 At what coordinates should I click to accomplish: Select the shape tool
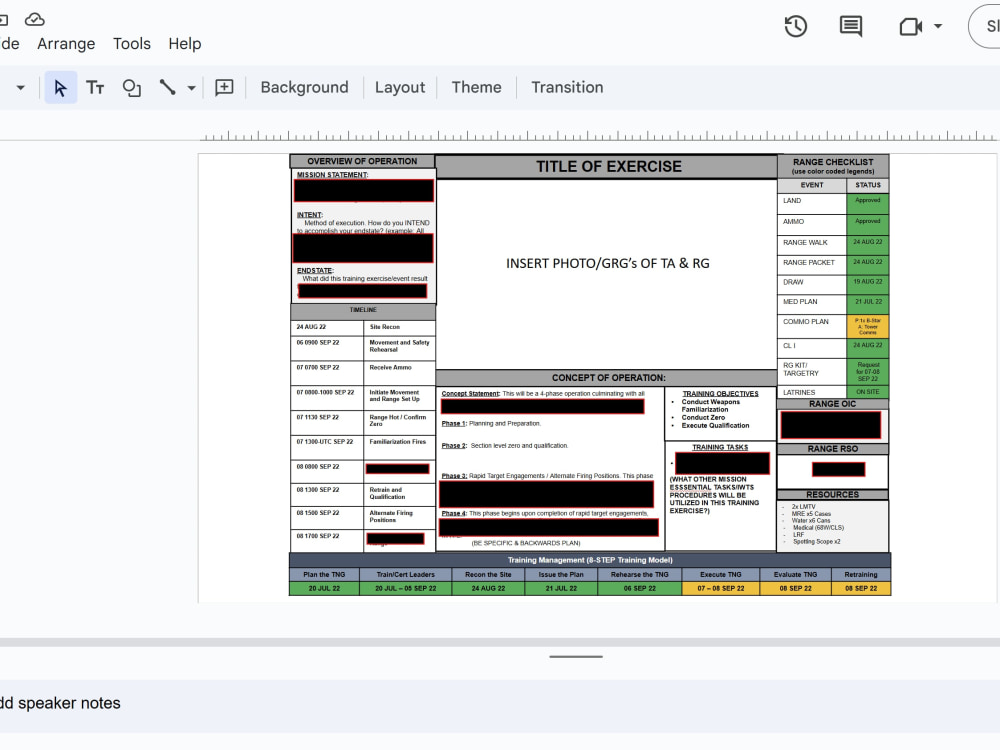coord(131,87)
